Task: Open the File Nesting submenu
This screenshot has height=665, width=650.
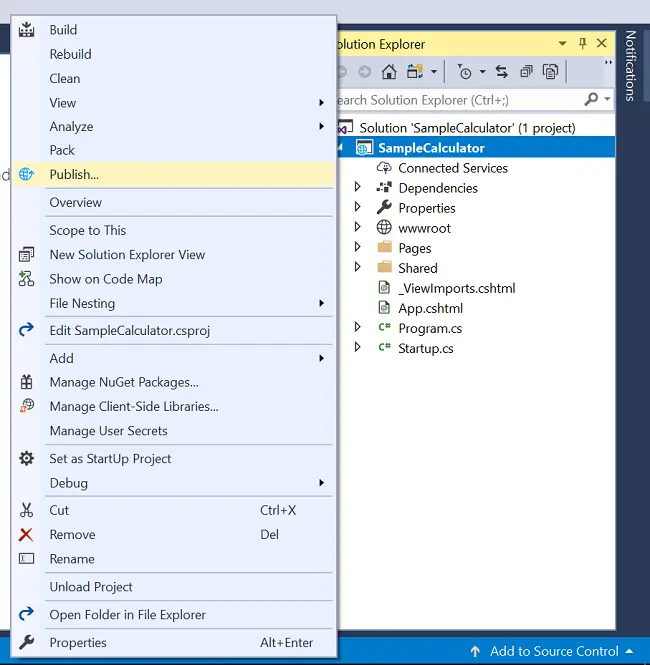Action: 174,303
